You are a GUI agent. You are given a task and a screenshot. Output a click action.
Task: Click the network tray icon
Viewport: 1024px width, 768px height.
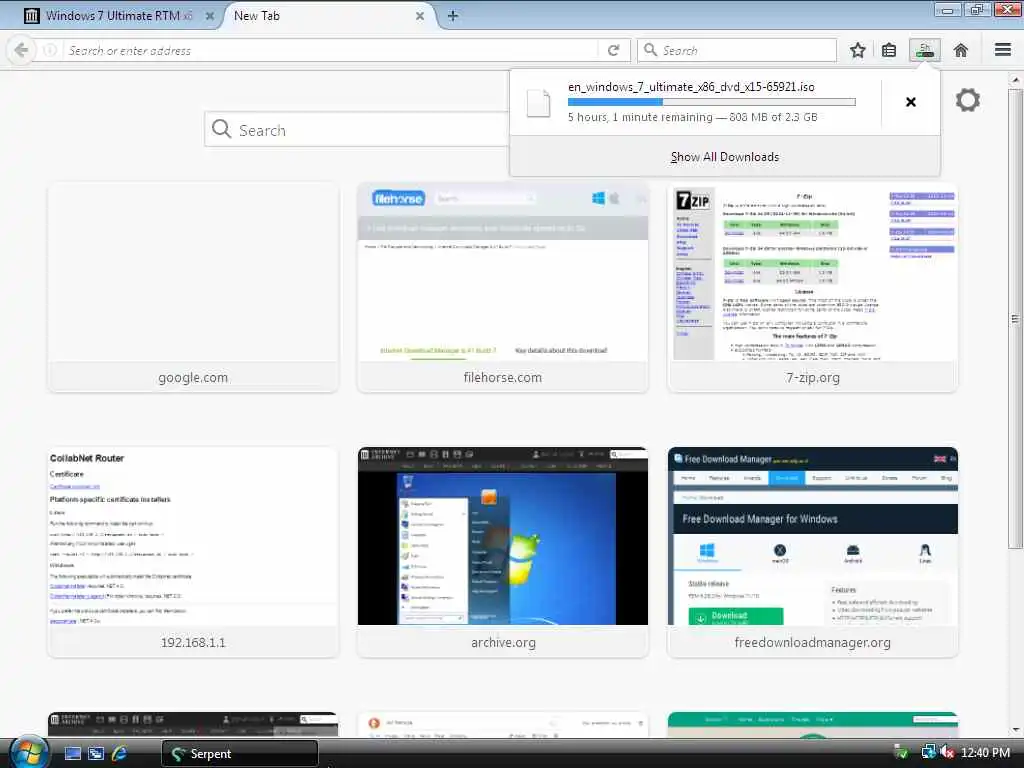coord(928,752)
